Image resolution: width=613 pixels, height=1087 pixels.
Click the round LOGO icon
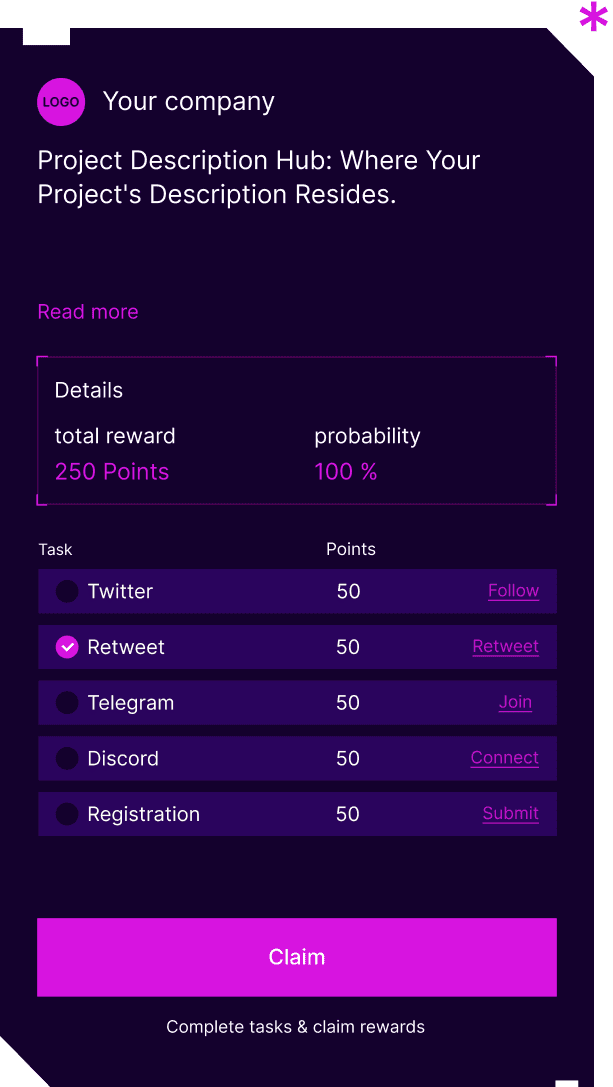61,102
